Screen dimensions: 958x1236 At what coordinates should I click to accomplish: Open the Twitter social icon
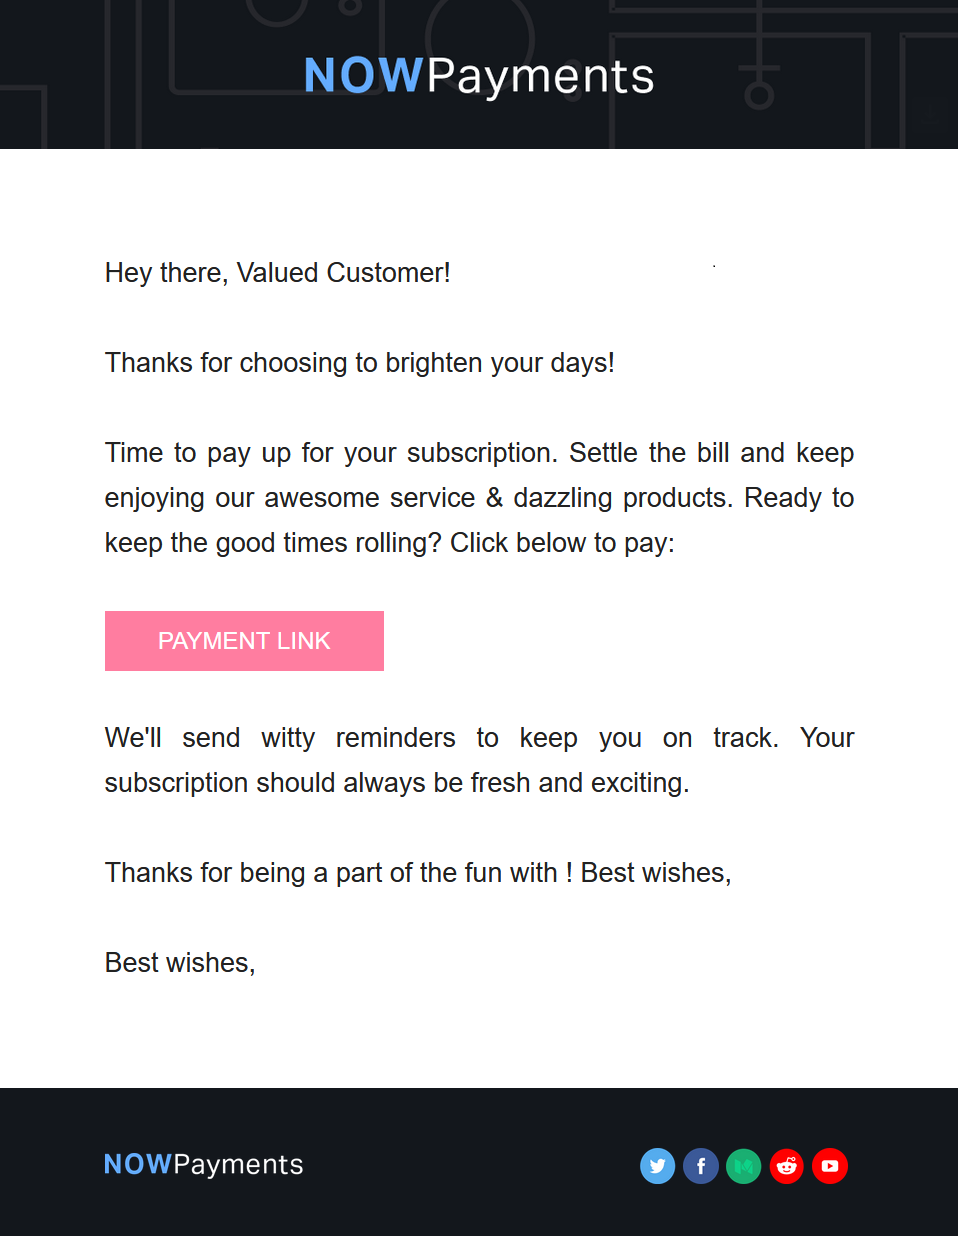coord(657,1166)
